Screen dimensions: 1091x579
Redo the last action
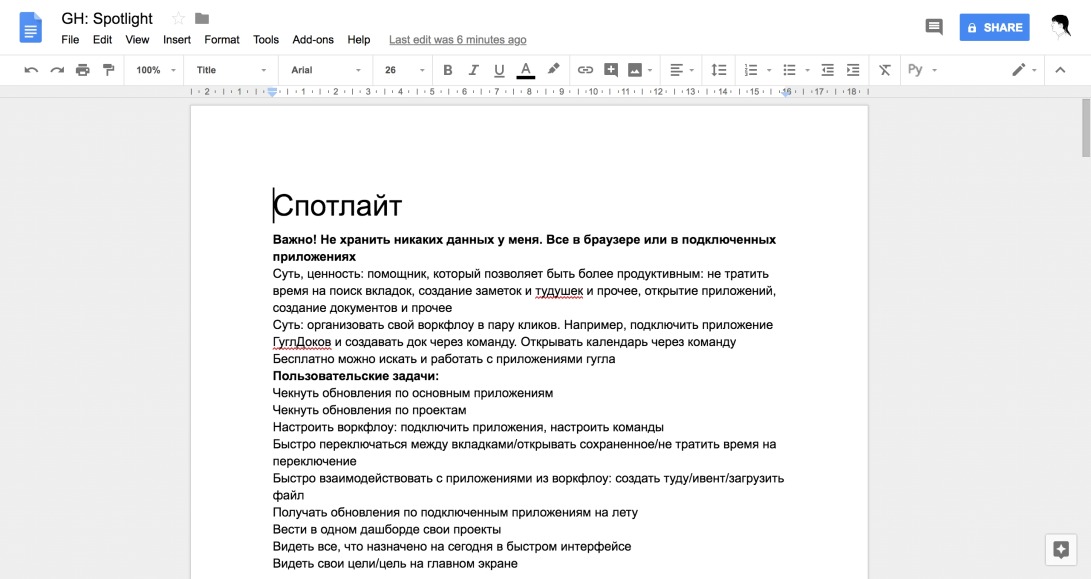pyautogui.click(x=57, y=70)
